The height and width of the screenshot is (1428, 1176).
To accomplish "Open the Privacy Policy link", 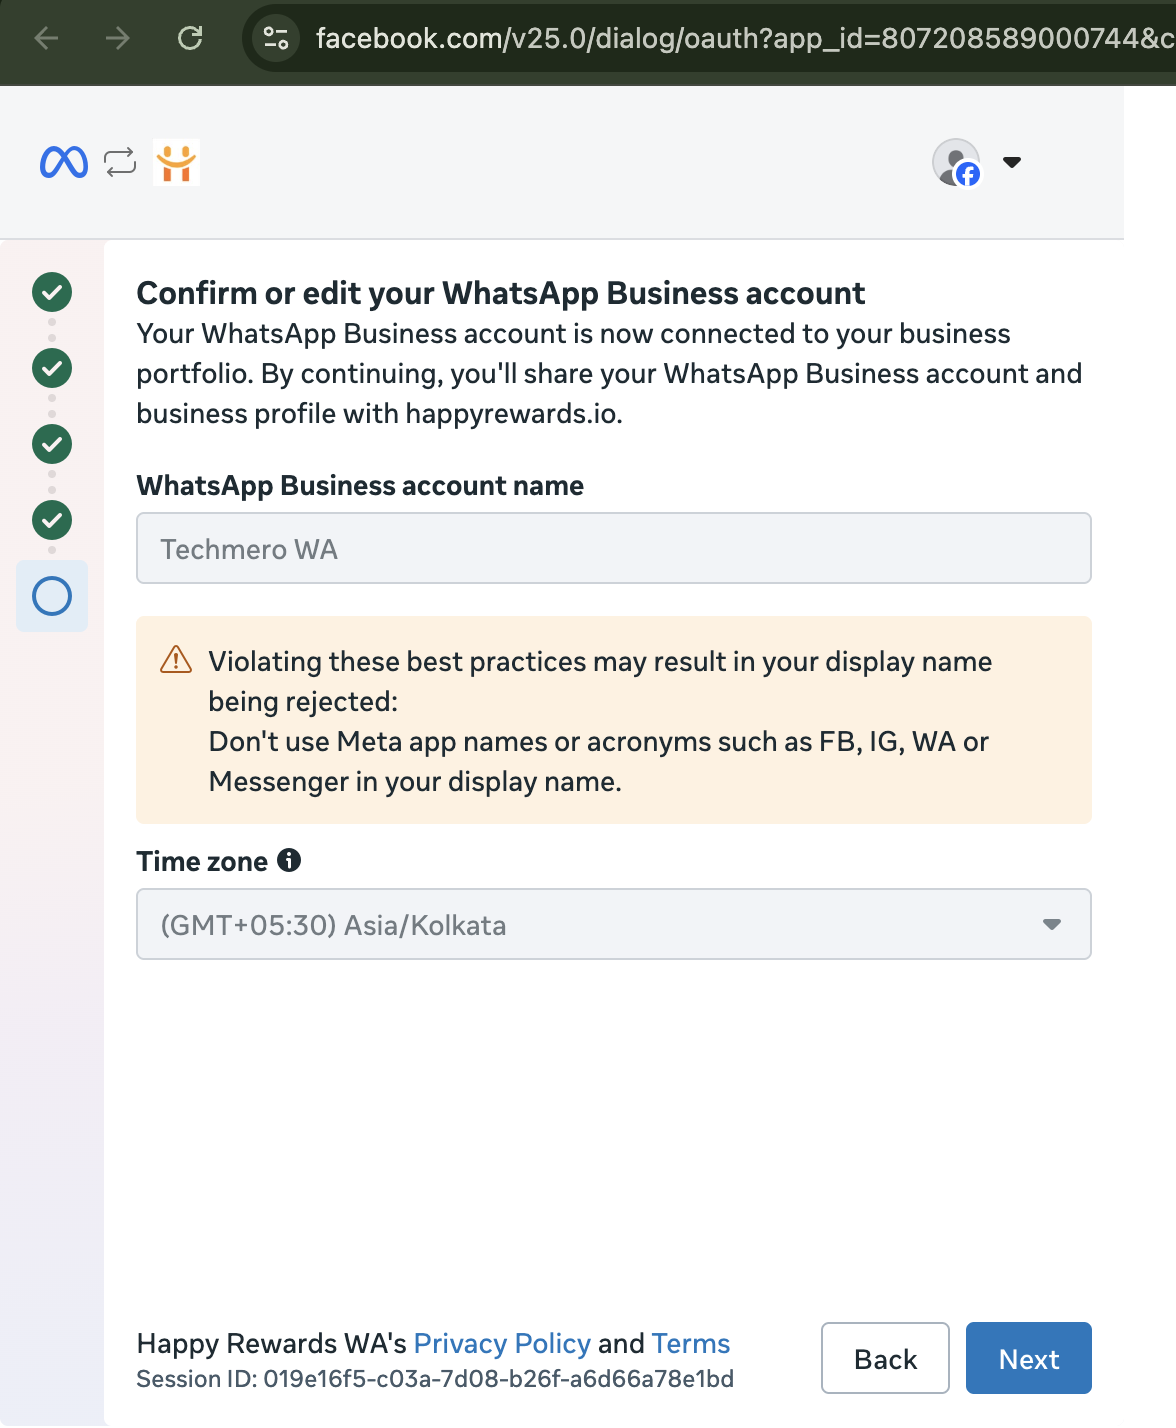I will (502, 1343).
